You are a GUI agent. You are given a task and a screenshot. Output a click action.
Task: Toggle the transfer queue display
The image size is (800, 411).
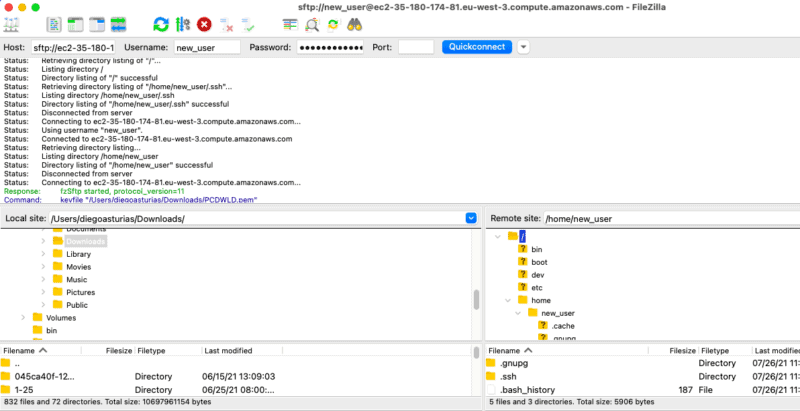(118, 24)
